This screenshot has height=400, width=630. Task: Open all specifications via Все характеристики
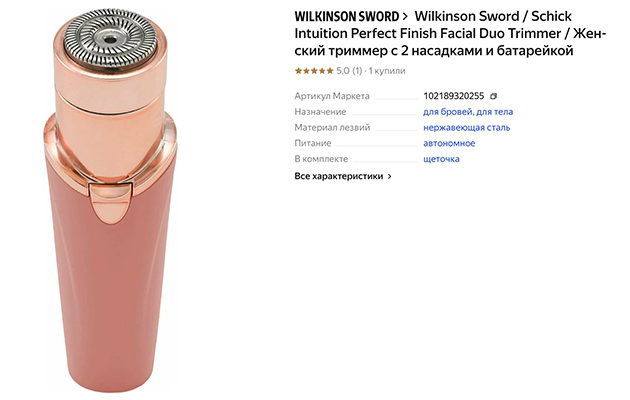coord(339,176)
